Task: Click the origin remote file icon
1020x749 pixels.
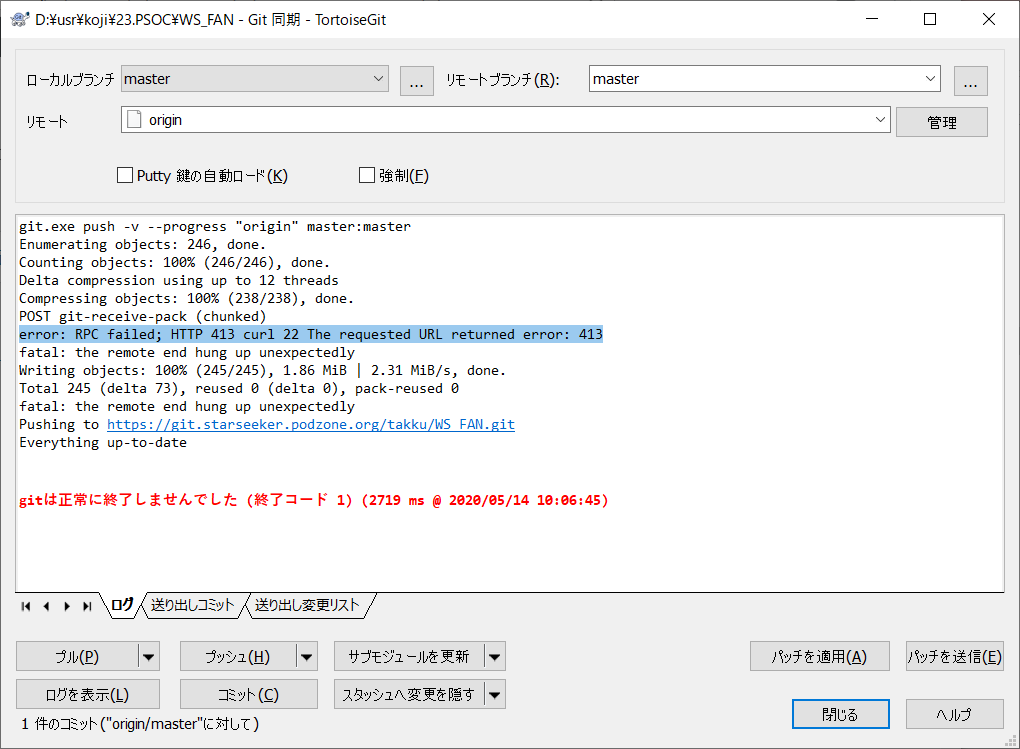Action: 134,120
